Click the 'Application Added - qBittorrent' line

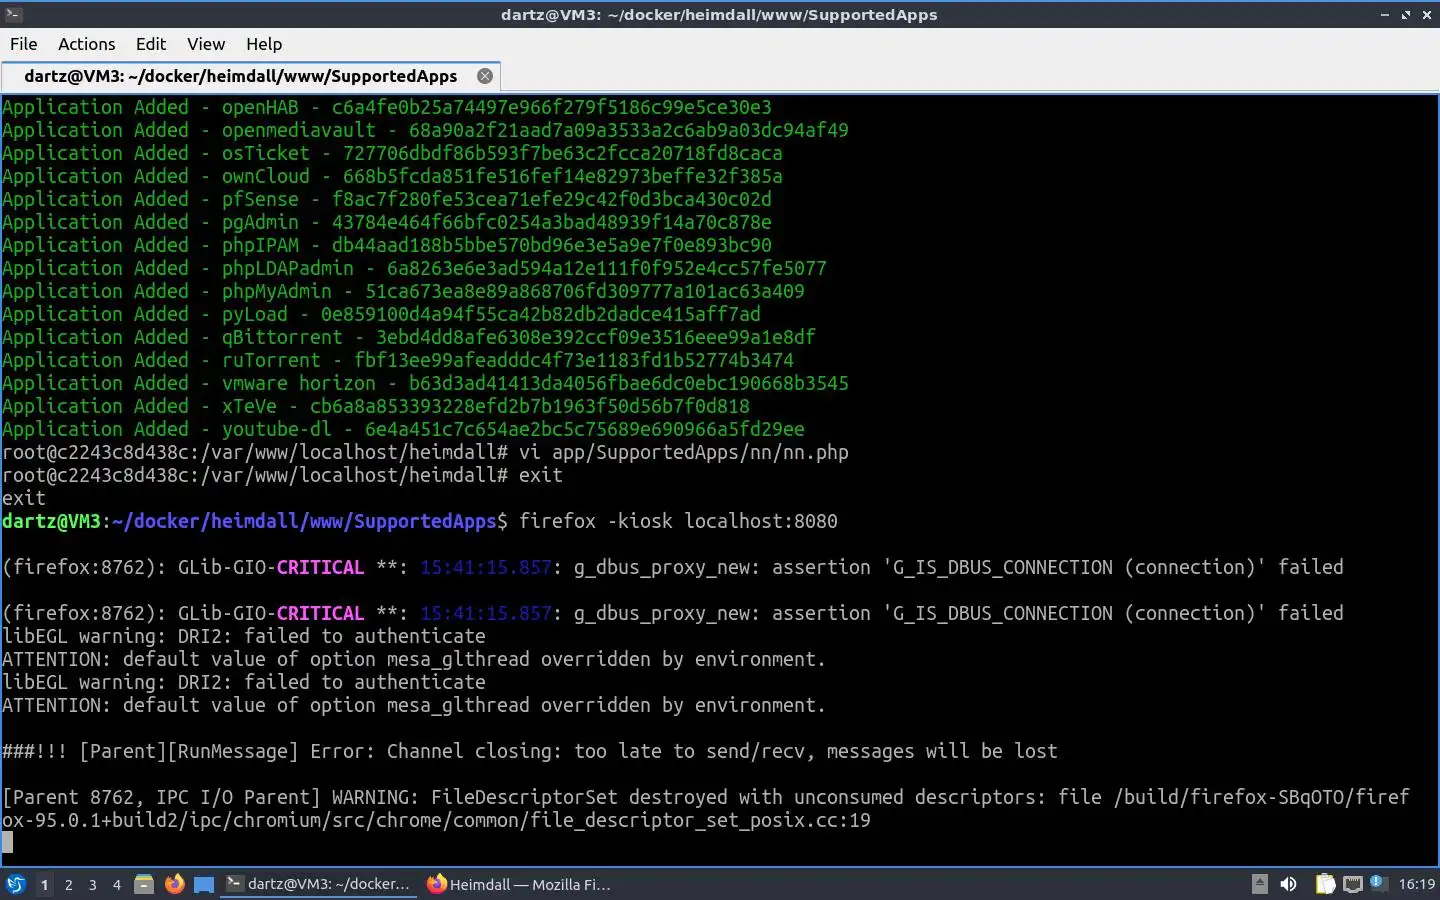(409, 337)
